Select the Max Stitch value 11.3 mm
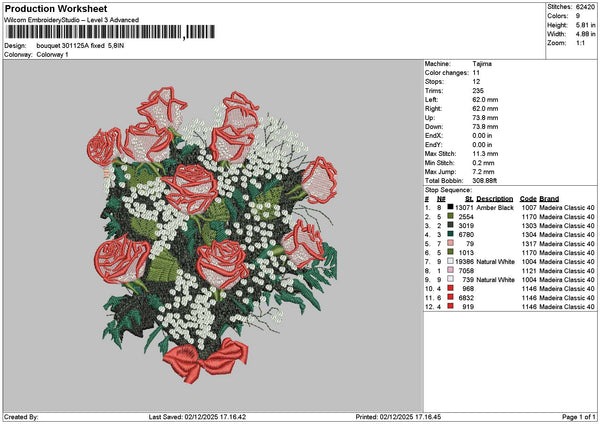This screenshot has height=424, width=600. tap(485, 154)
